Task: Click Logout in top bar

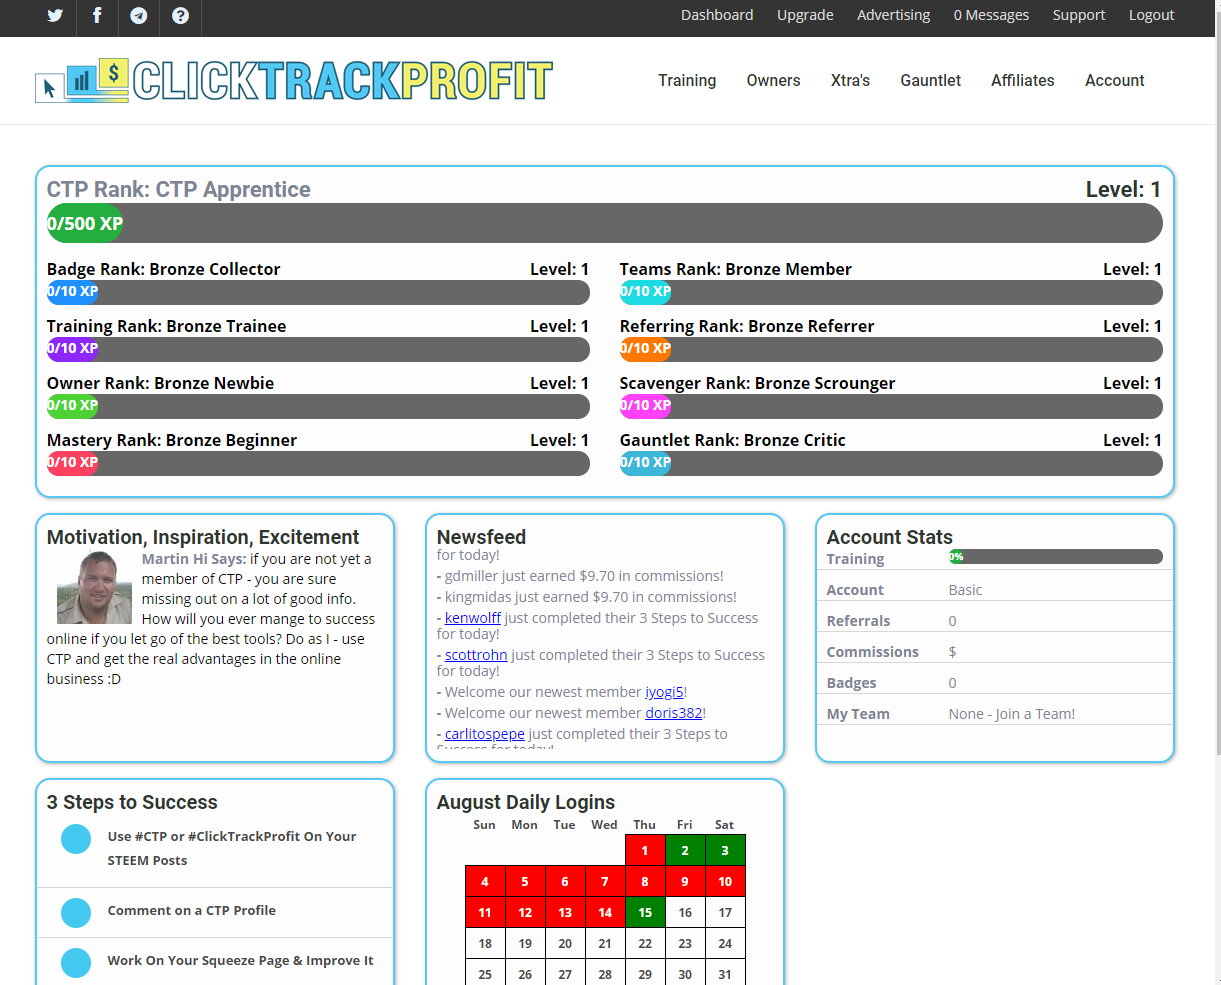Action: click(1151, 15)
